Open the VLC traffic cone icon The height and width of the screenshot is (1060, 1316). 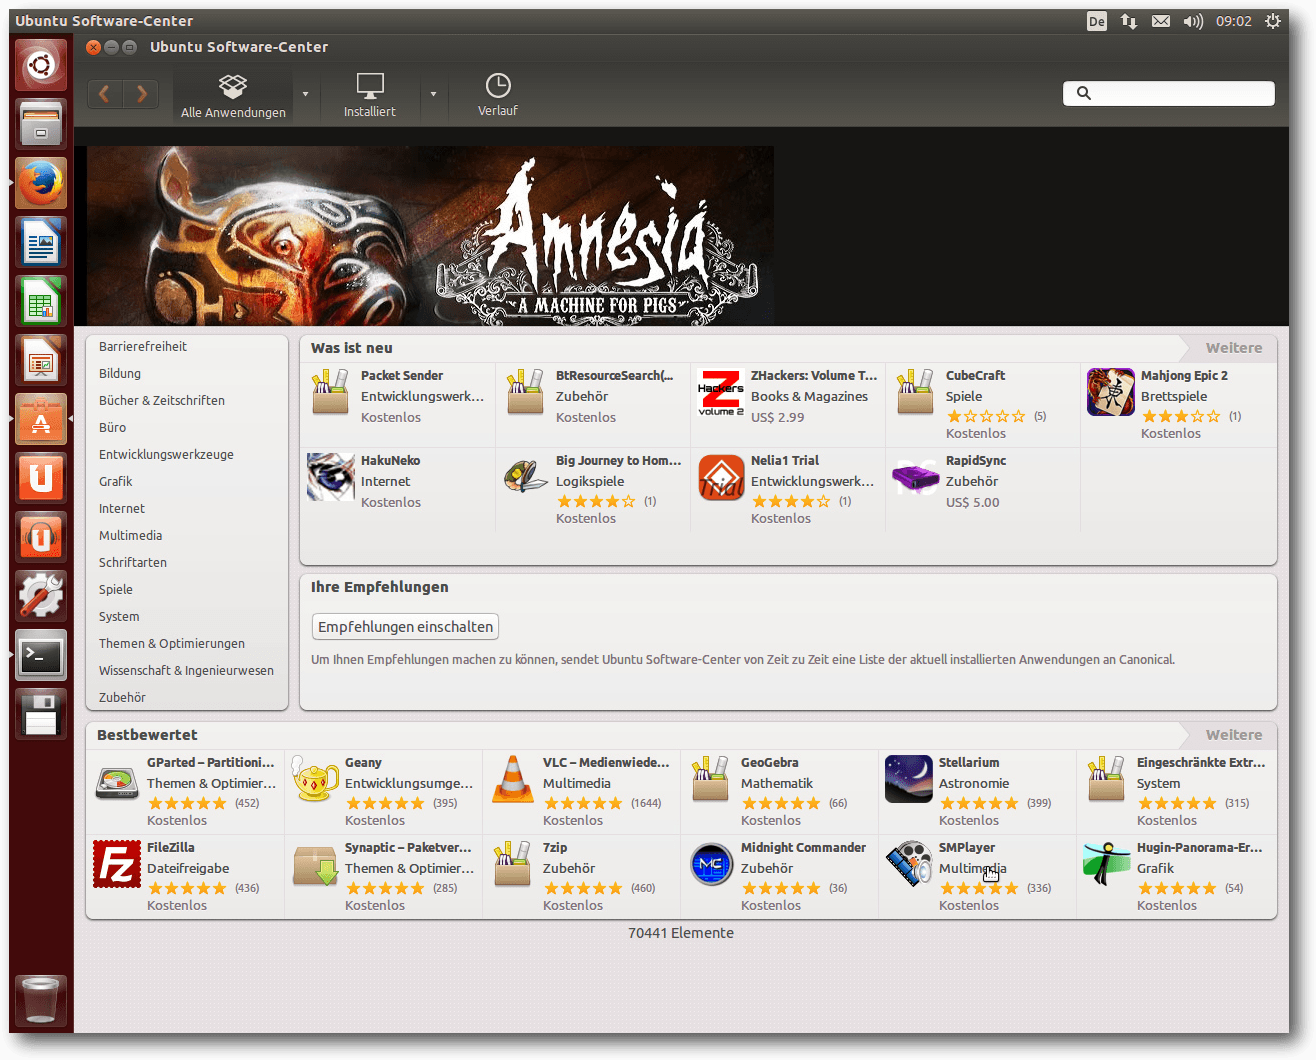(512, 779)
